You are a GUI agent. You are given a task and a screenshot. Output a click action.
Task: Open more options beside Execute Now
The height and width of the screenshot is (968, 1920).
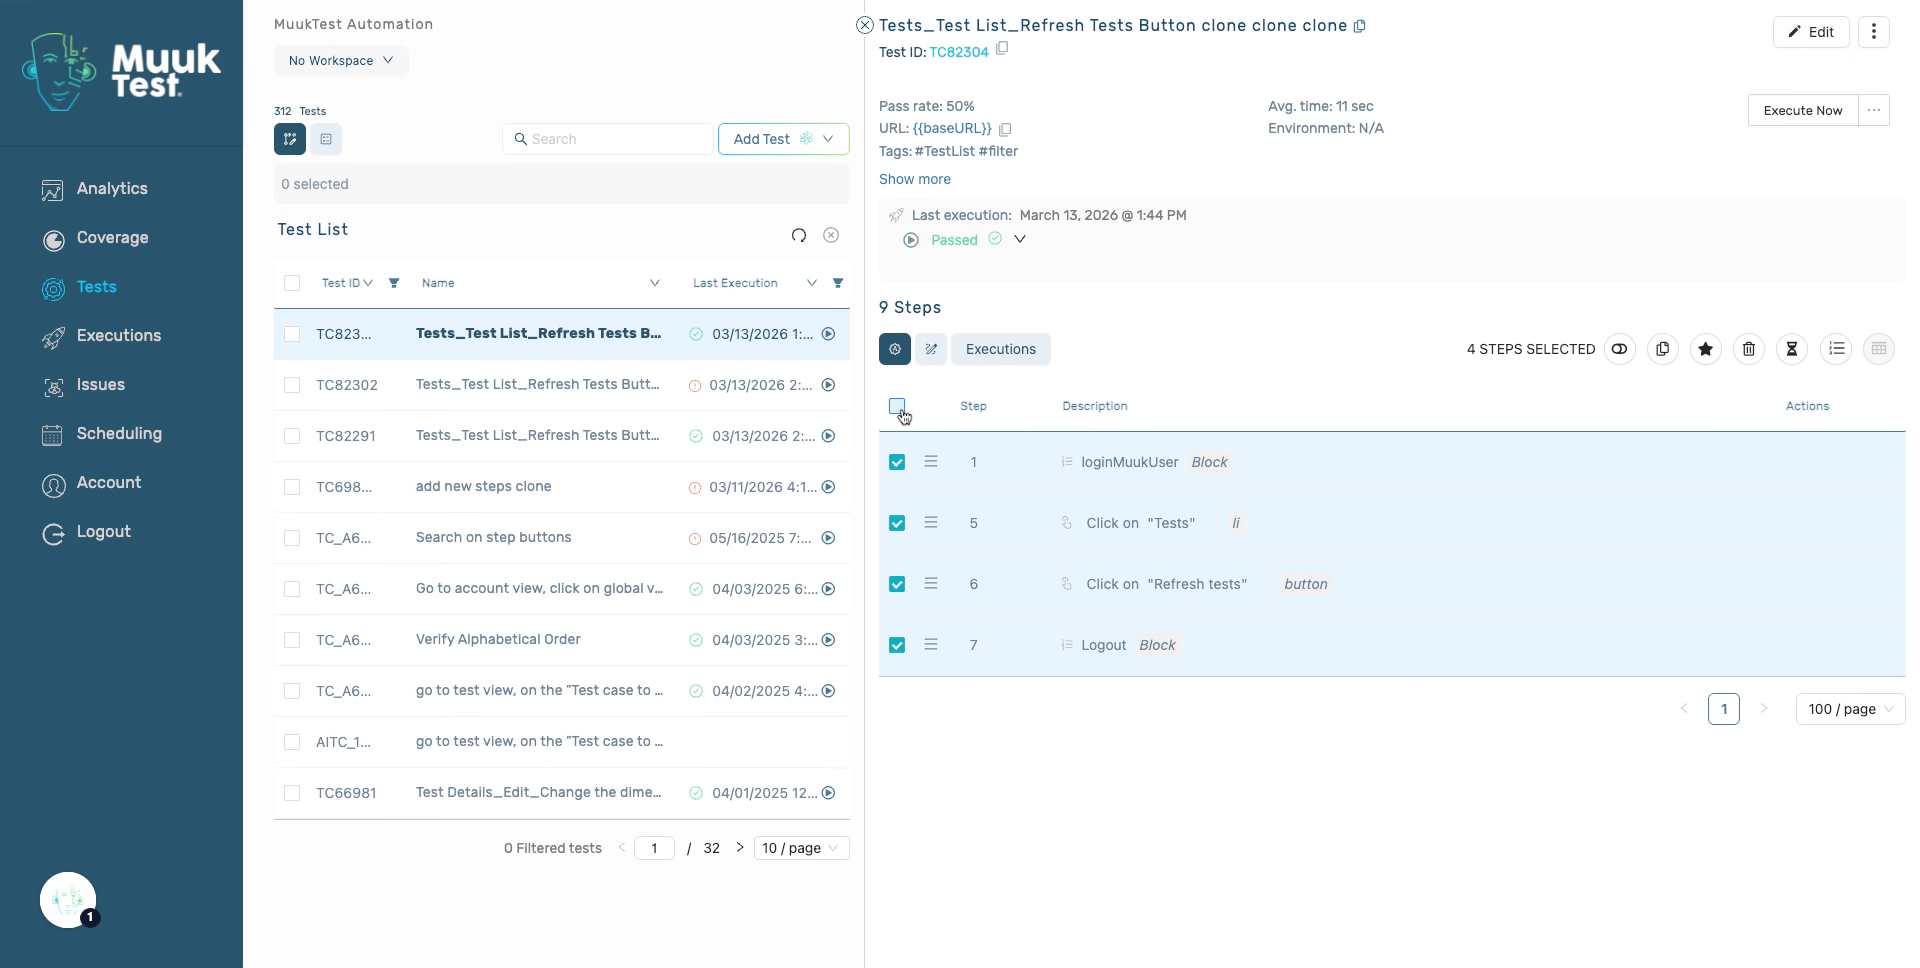[1874, 110]
